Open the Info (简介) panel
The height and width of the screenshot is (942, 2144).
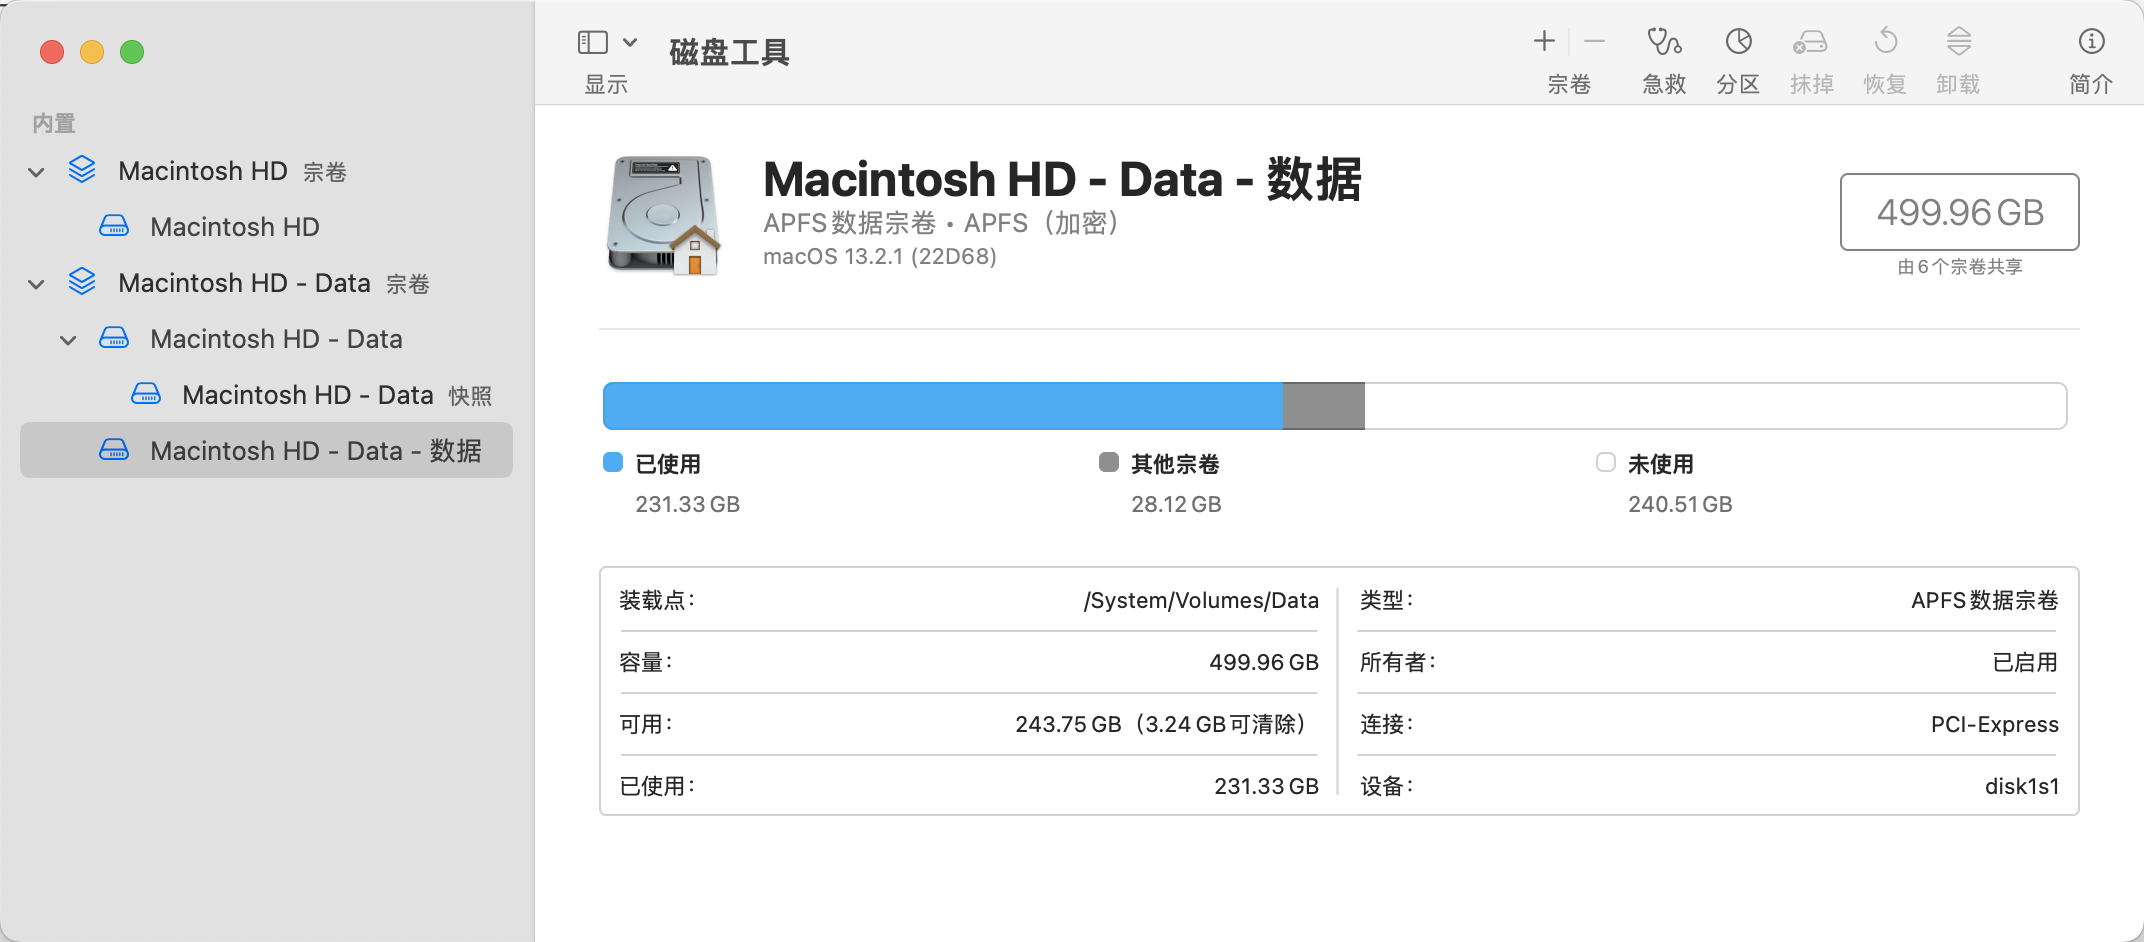point(2091,42)
